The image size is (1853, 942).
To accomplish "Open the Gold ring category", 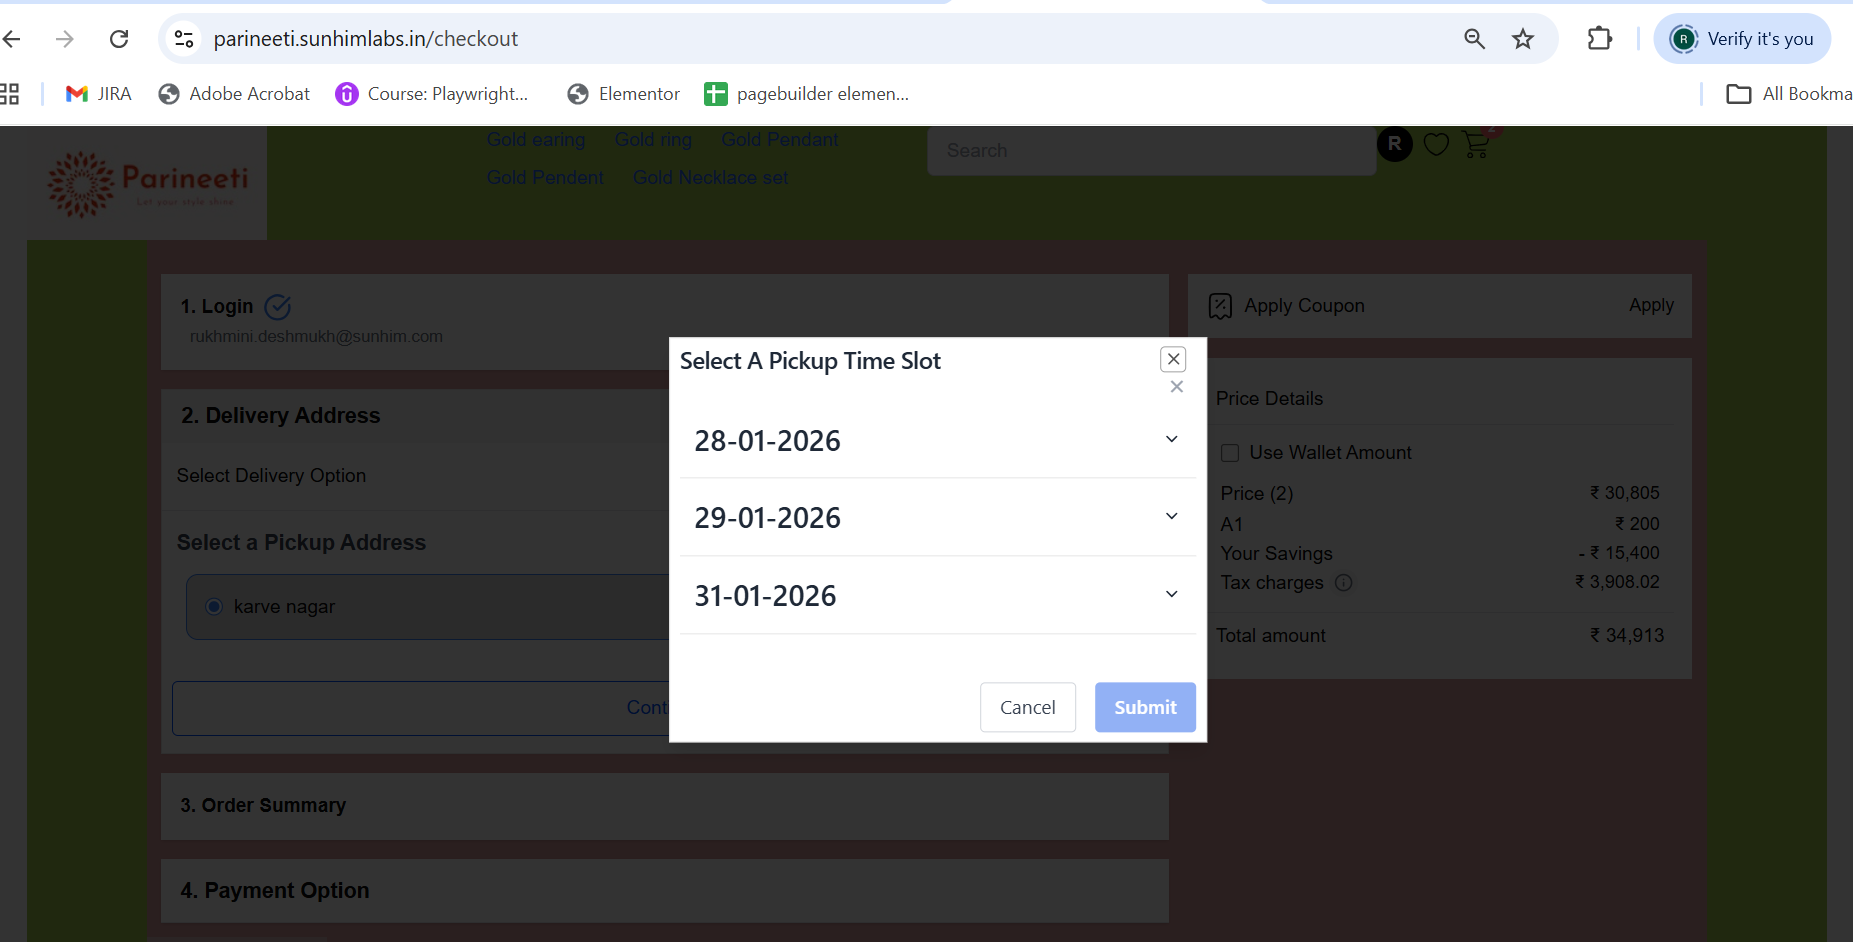I will pyautogui.click(x=653, y=139).
